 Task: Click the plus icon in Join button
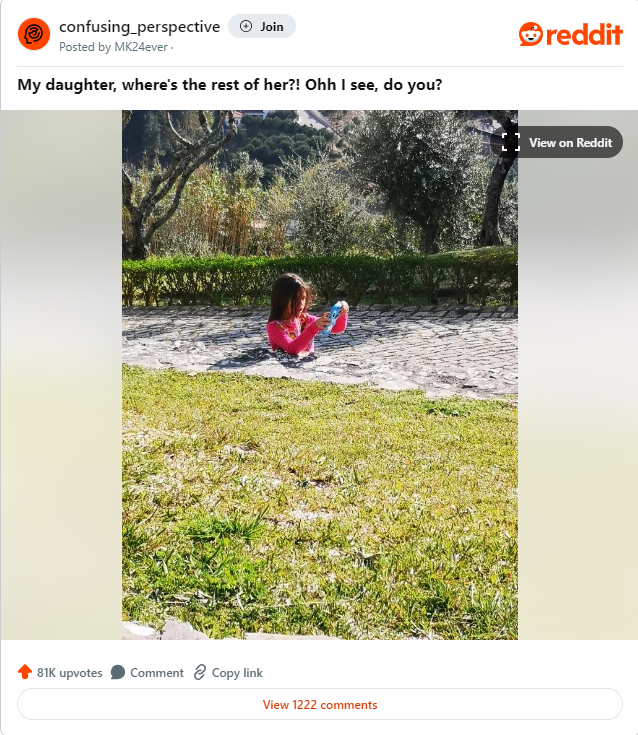(x=246, y=26)
